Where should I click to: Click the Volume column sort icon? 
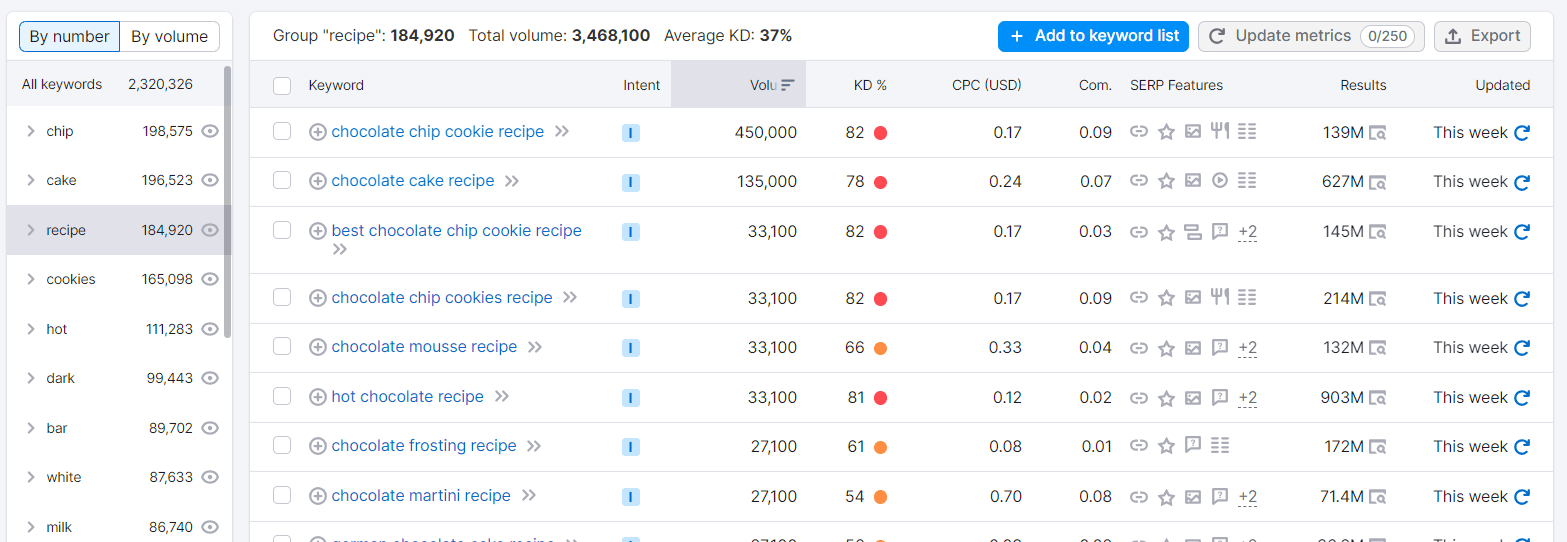pos(788,85)
